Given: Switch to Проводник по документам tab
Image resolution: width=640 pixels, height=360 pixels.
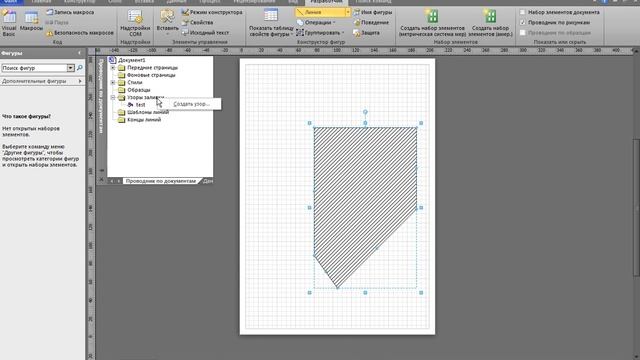Looking at the screenshot, I should [x=161, y=181].
